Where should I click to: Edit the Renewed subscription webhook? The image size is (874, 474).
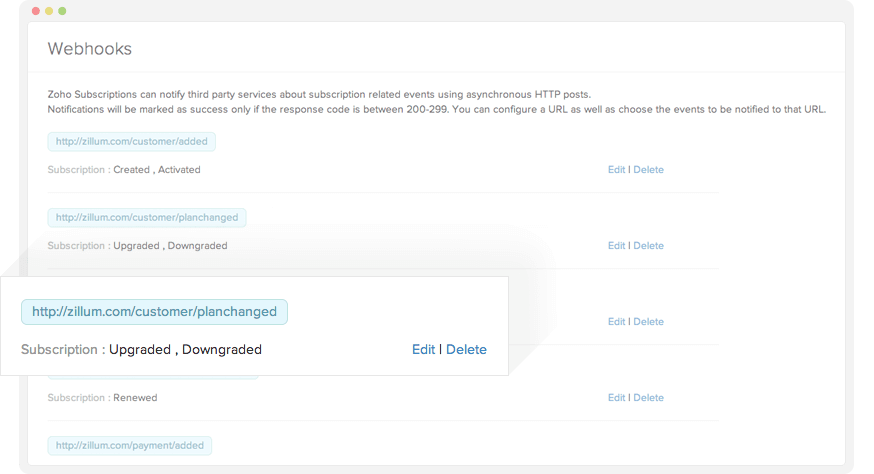click(x=616, y=398)
